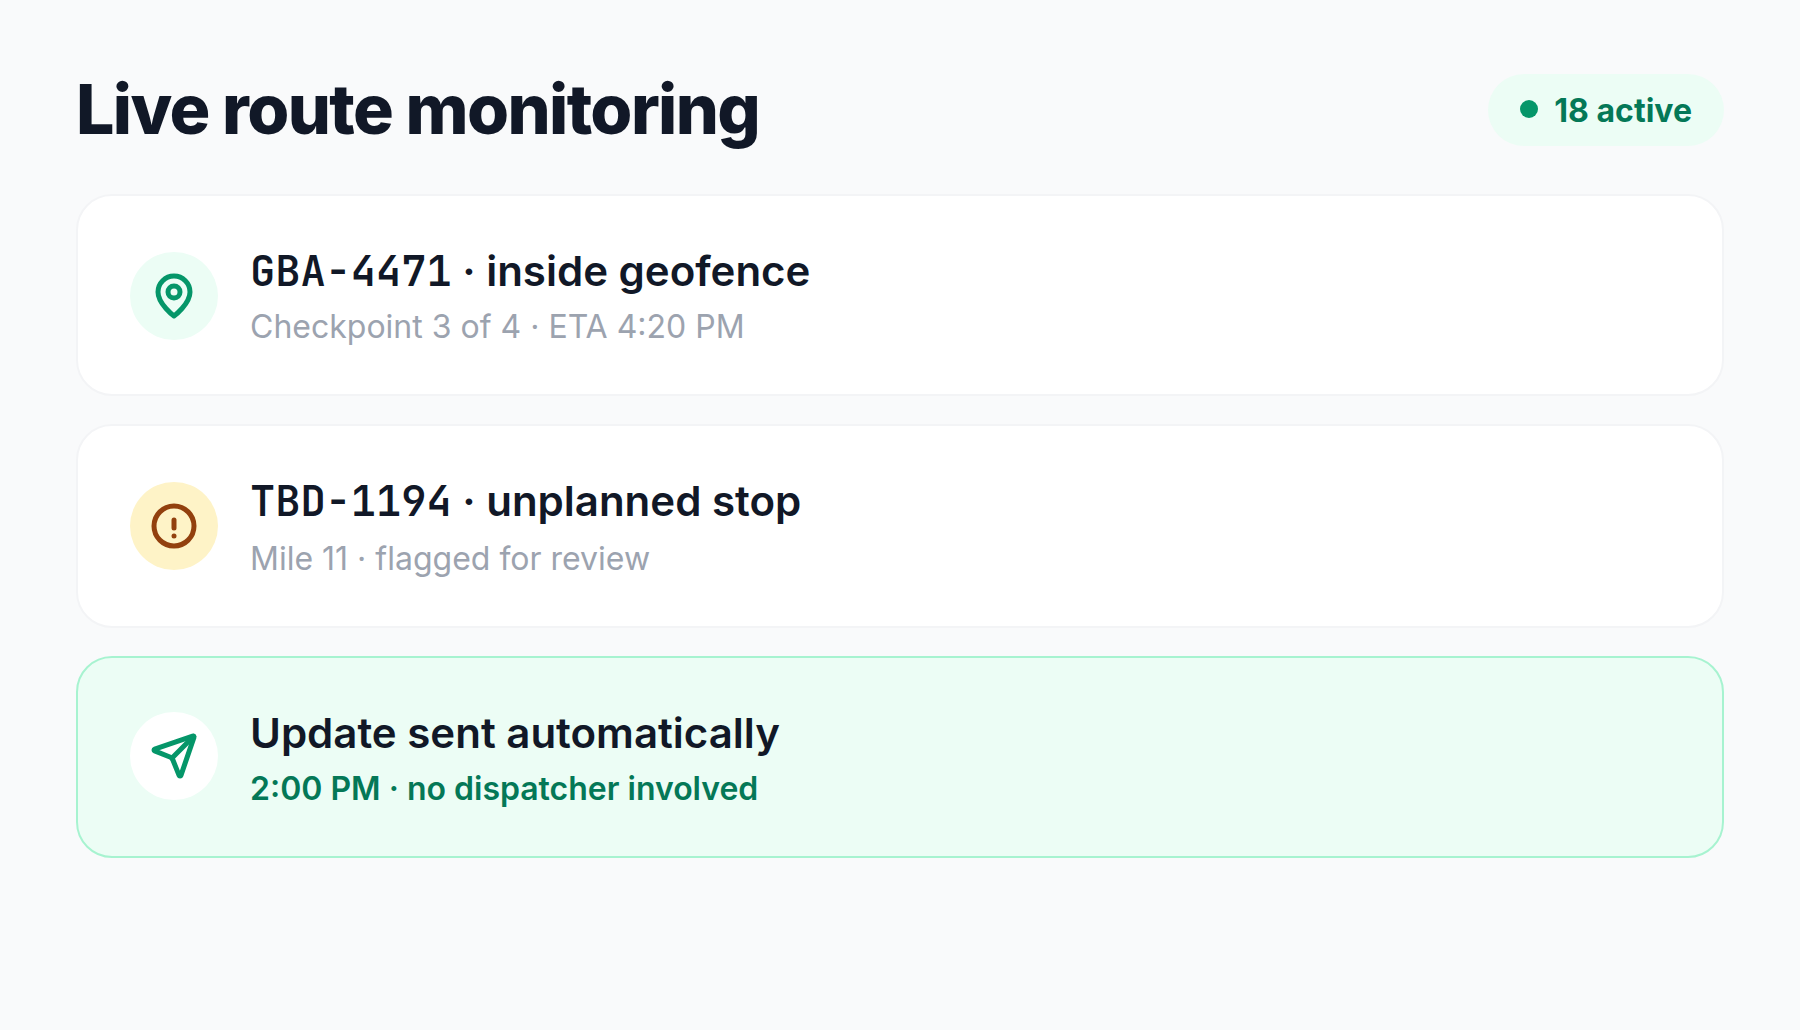The height and width of the screenshot is (1030, 1800).
Task: Click the paper plane send icon
Action: click(174, 756)
